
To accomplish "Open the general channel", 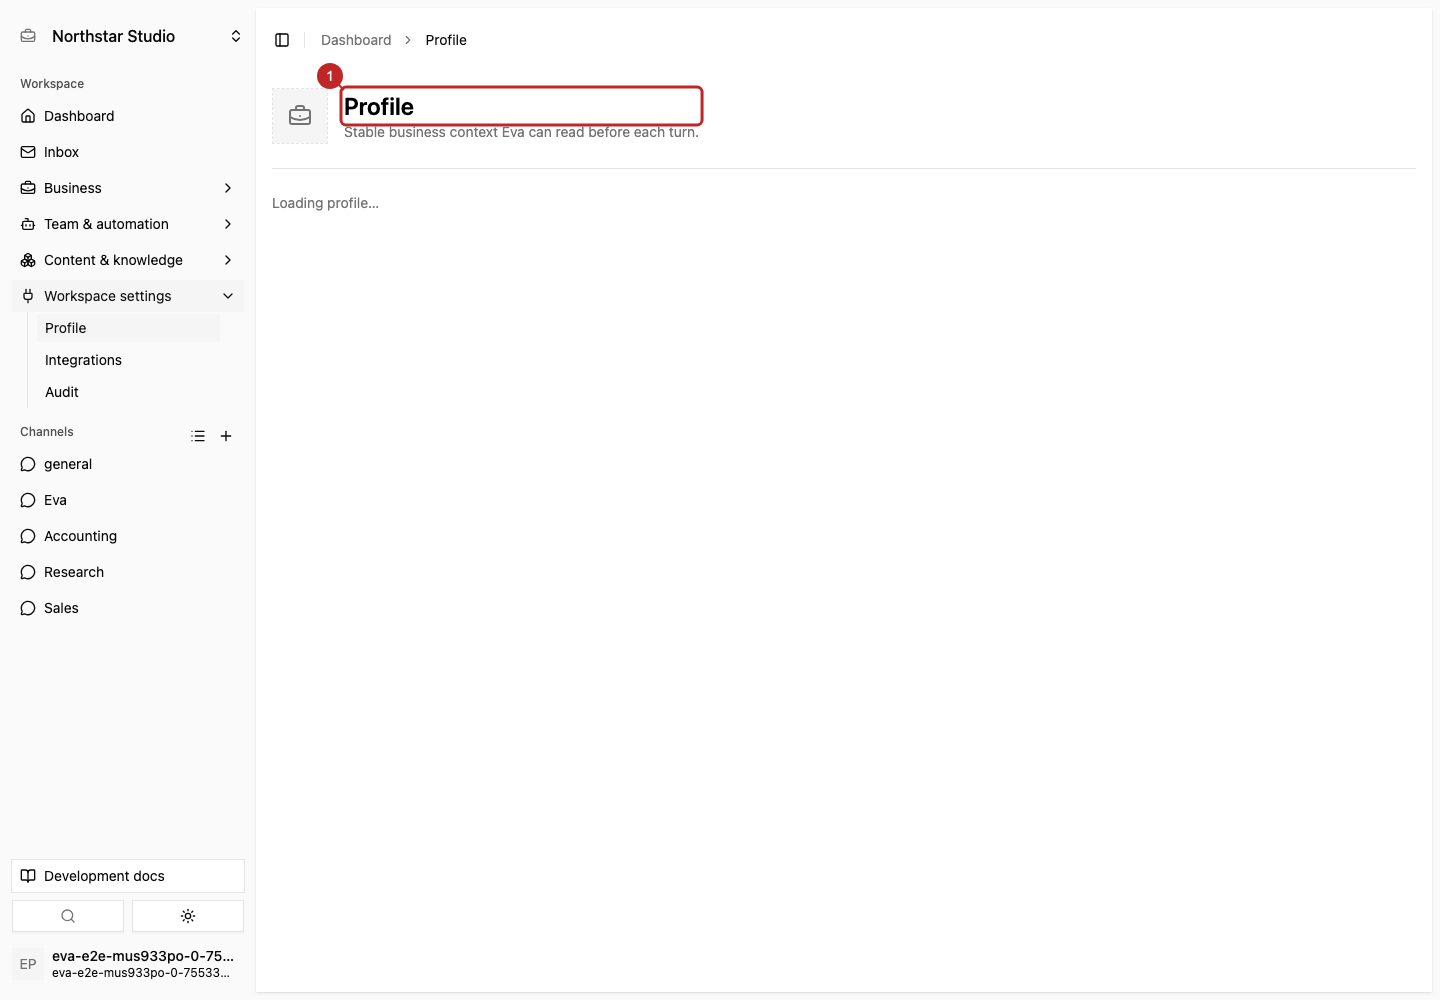I will click(128, 464).
